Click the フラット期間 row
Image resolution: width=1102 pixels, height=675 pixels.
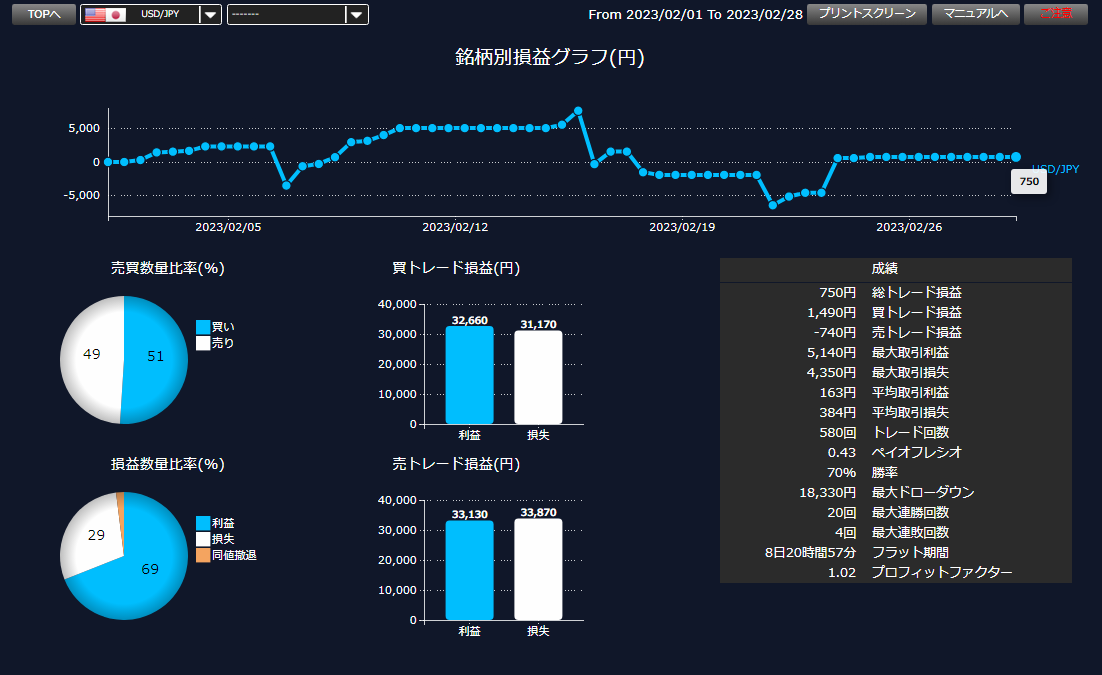(895, 553)
